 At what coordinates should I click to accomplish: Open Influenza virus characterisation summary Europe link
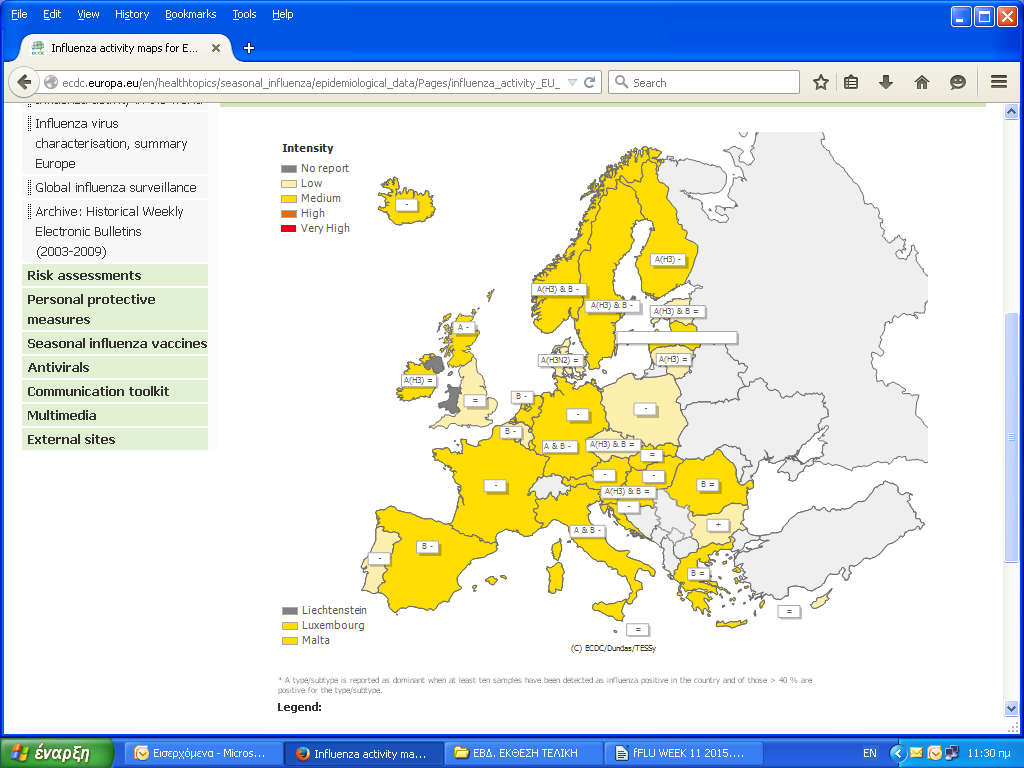coord(111,143)
